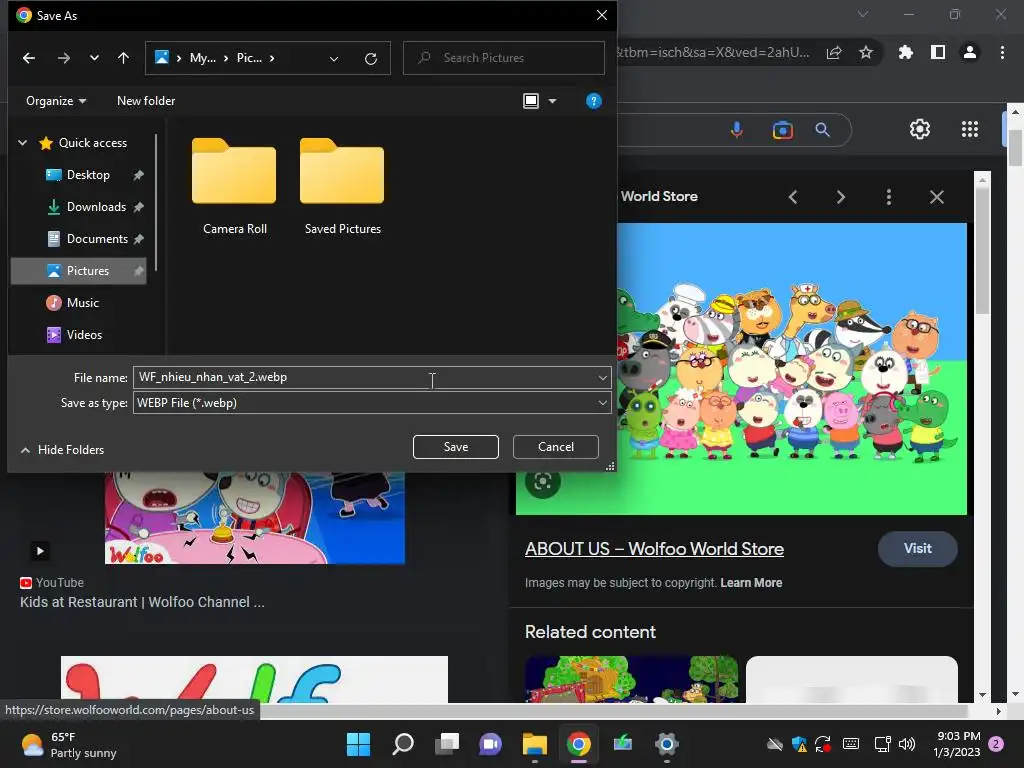Select Downloads in the sidebar
Viewport: 1024px width, 768px height.
coord(96,206)
